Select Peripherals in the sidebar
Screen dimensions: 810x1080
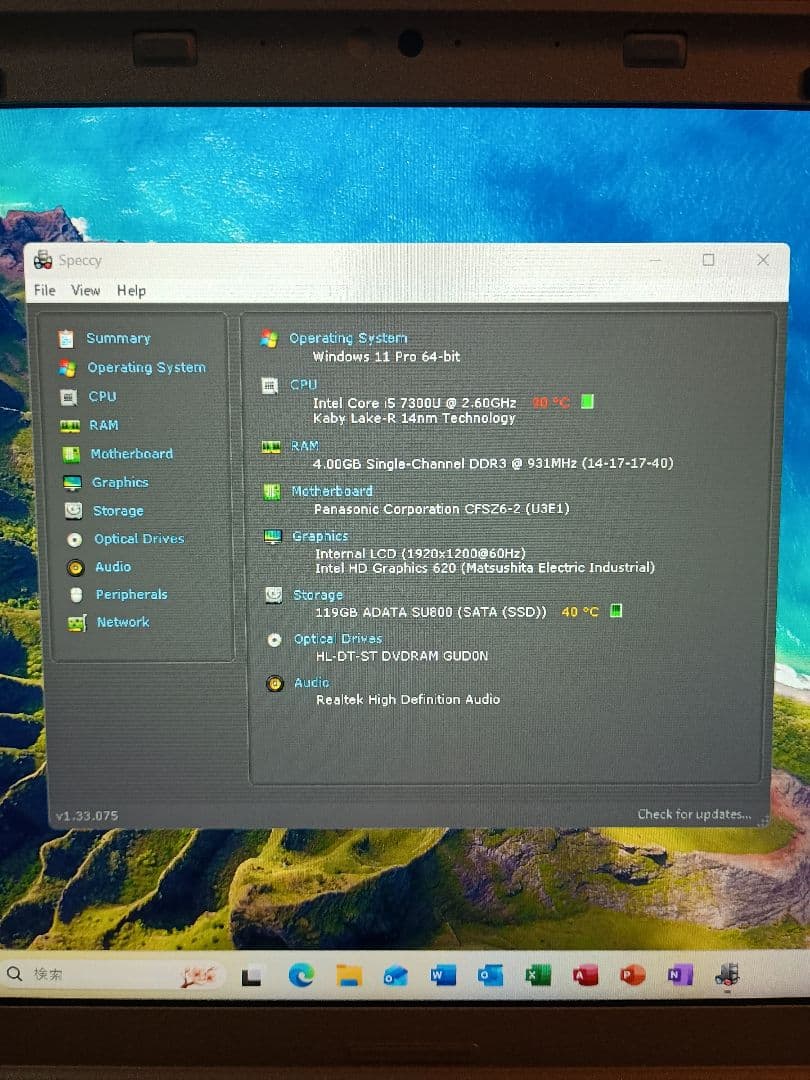coord(131,594)
